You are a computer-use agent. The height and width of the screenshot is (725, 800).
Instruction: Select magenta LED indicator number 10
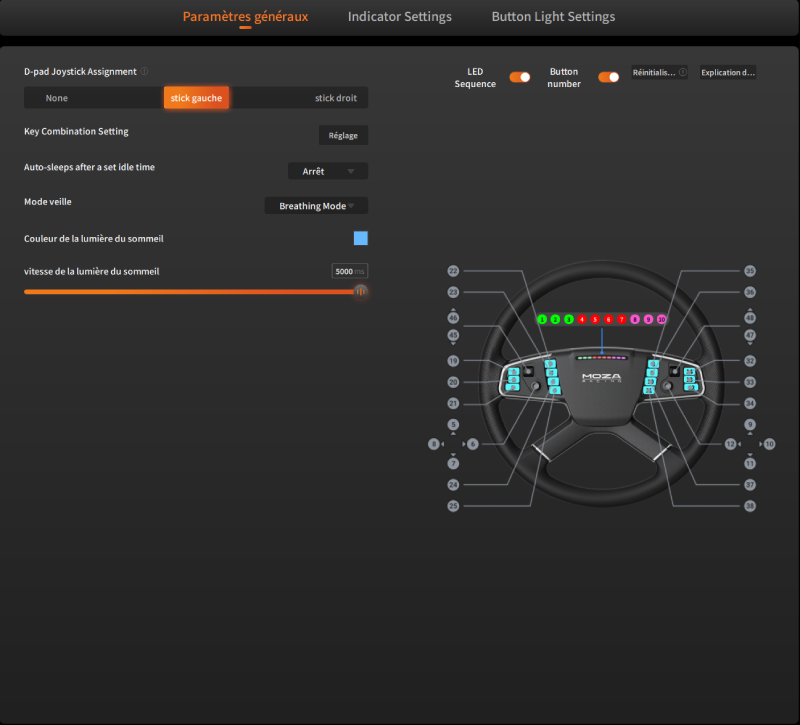click(661, 319)
